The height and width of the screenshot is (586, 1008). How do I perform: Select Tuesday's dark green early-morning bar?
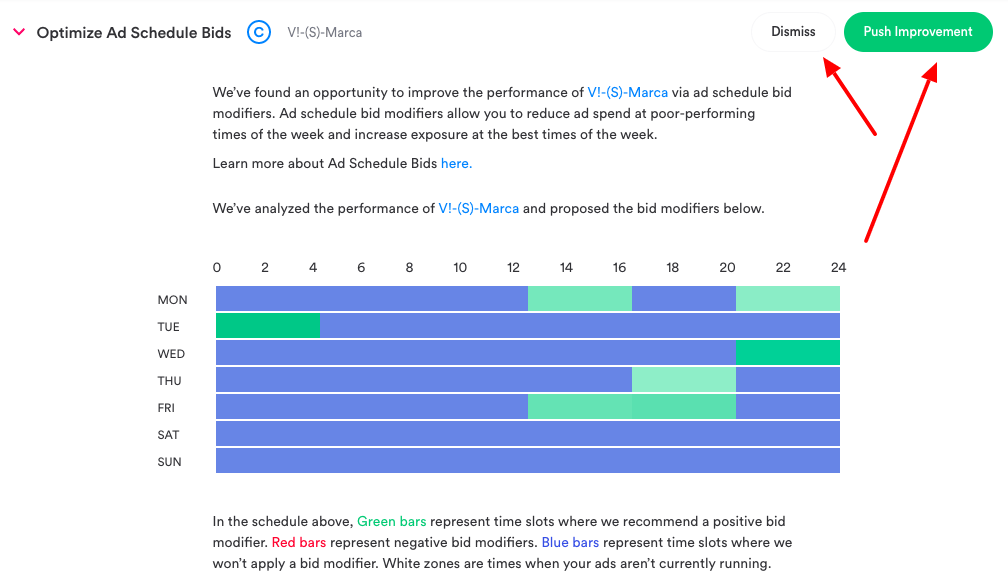[x=268, y=326]
